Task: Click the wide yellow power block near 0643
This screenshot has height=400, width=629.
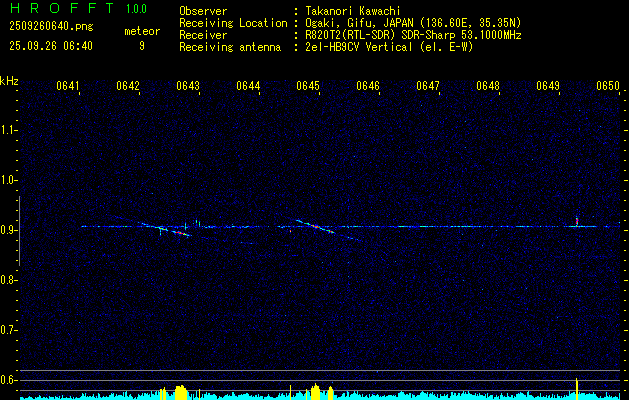Action: 181,393
